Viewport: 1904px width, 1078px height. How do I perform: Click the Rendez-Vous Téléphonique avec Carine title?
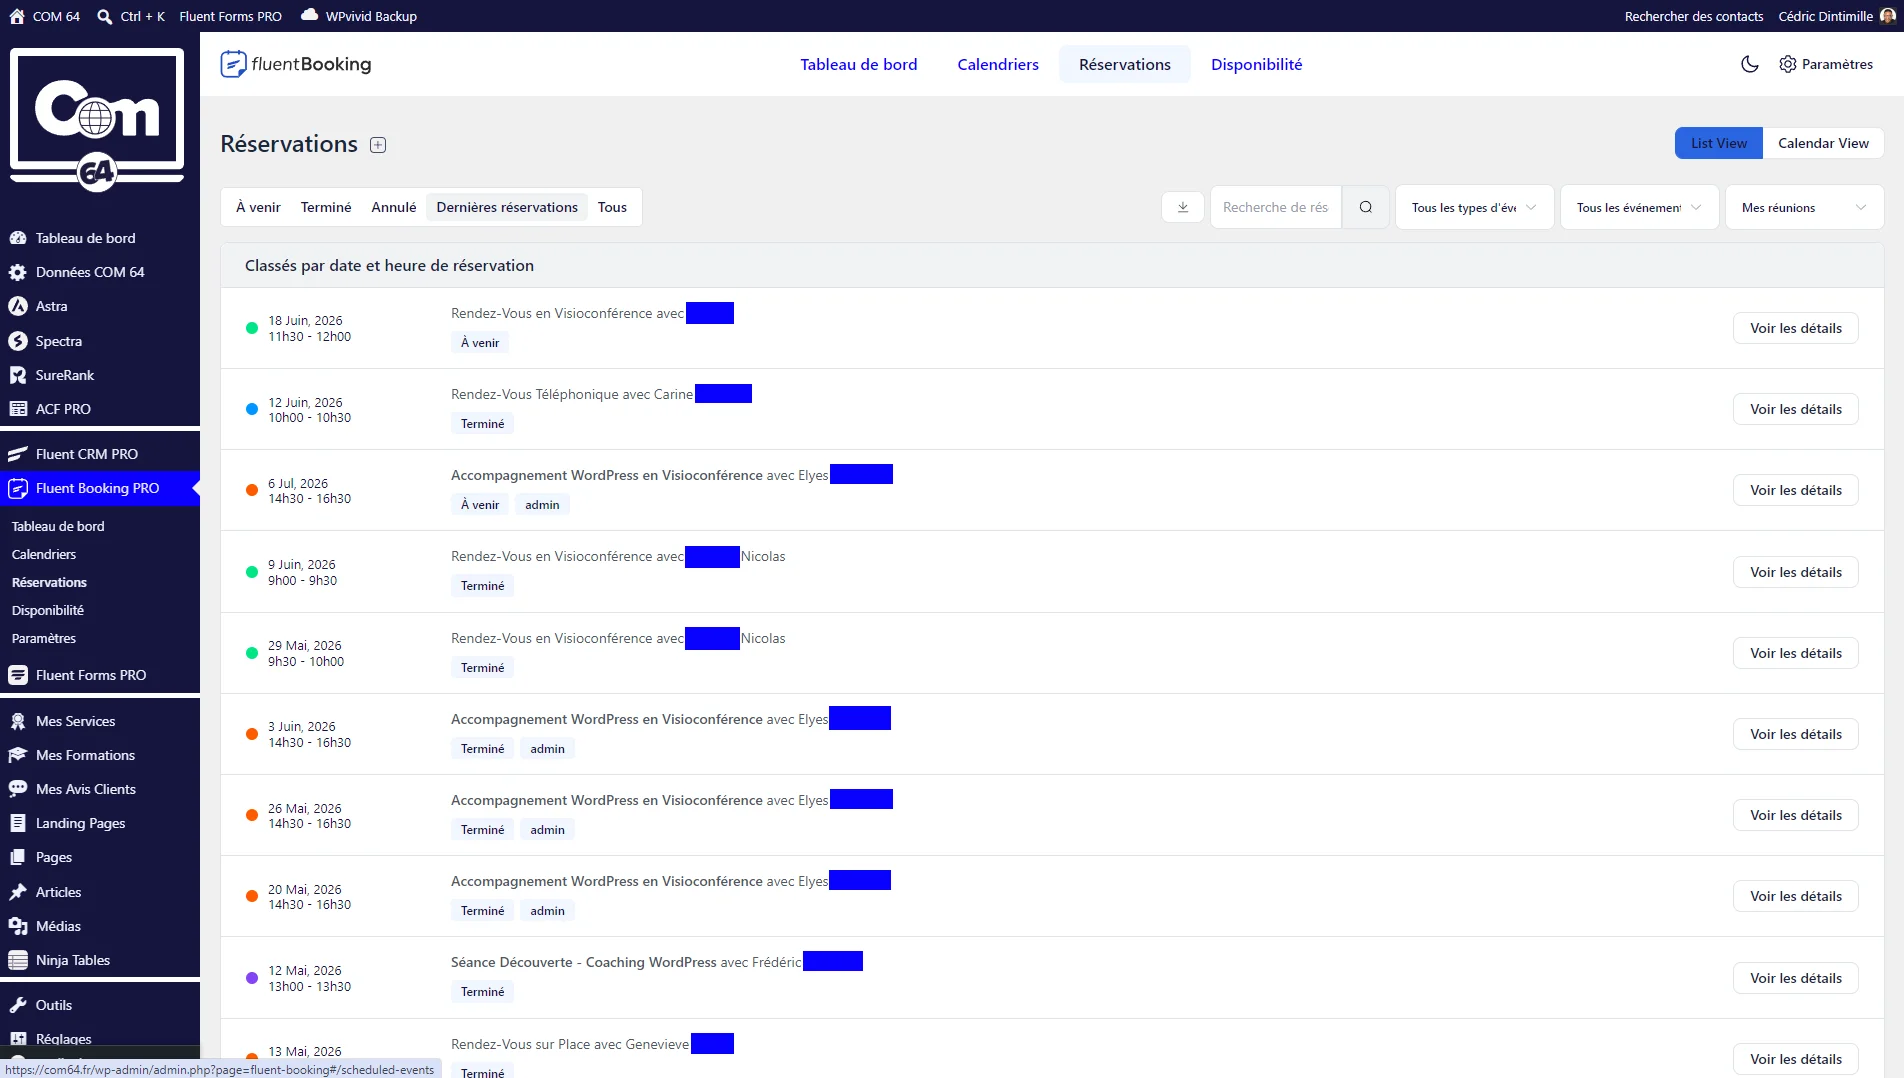pyautogui.click(x=572, y=394)
